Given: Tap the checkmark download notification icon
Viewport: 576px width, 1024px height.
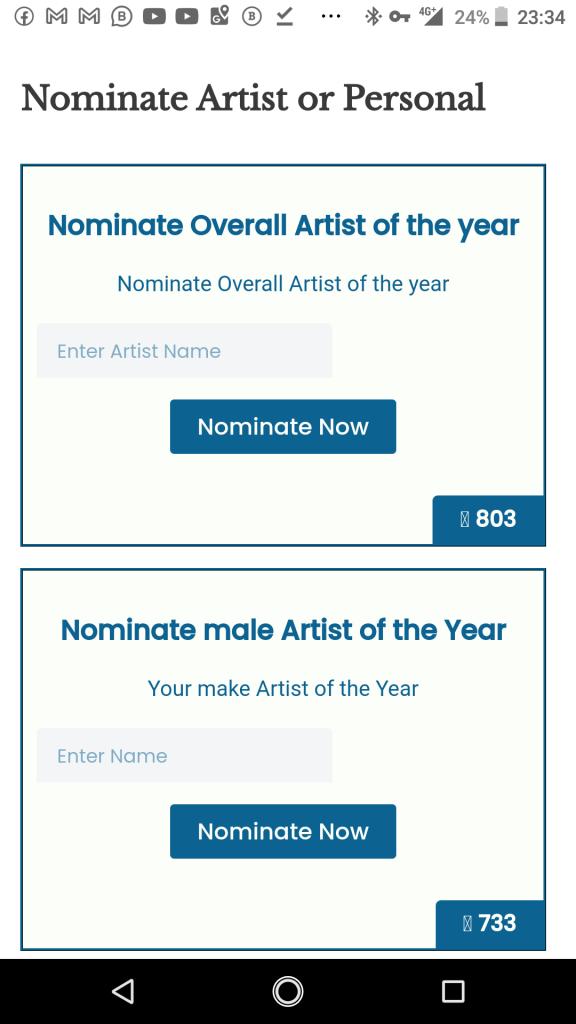Looking at the screenshot, I should (284, 16).
